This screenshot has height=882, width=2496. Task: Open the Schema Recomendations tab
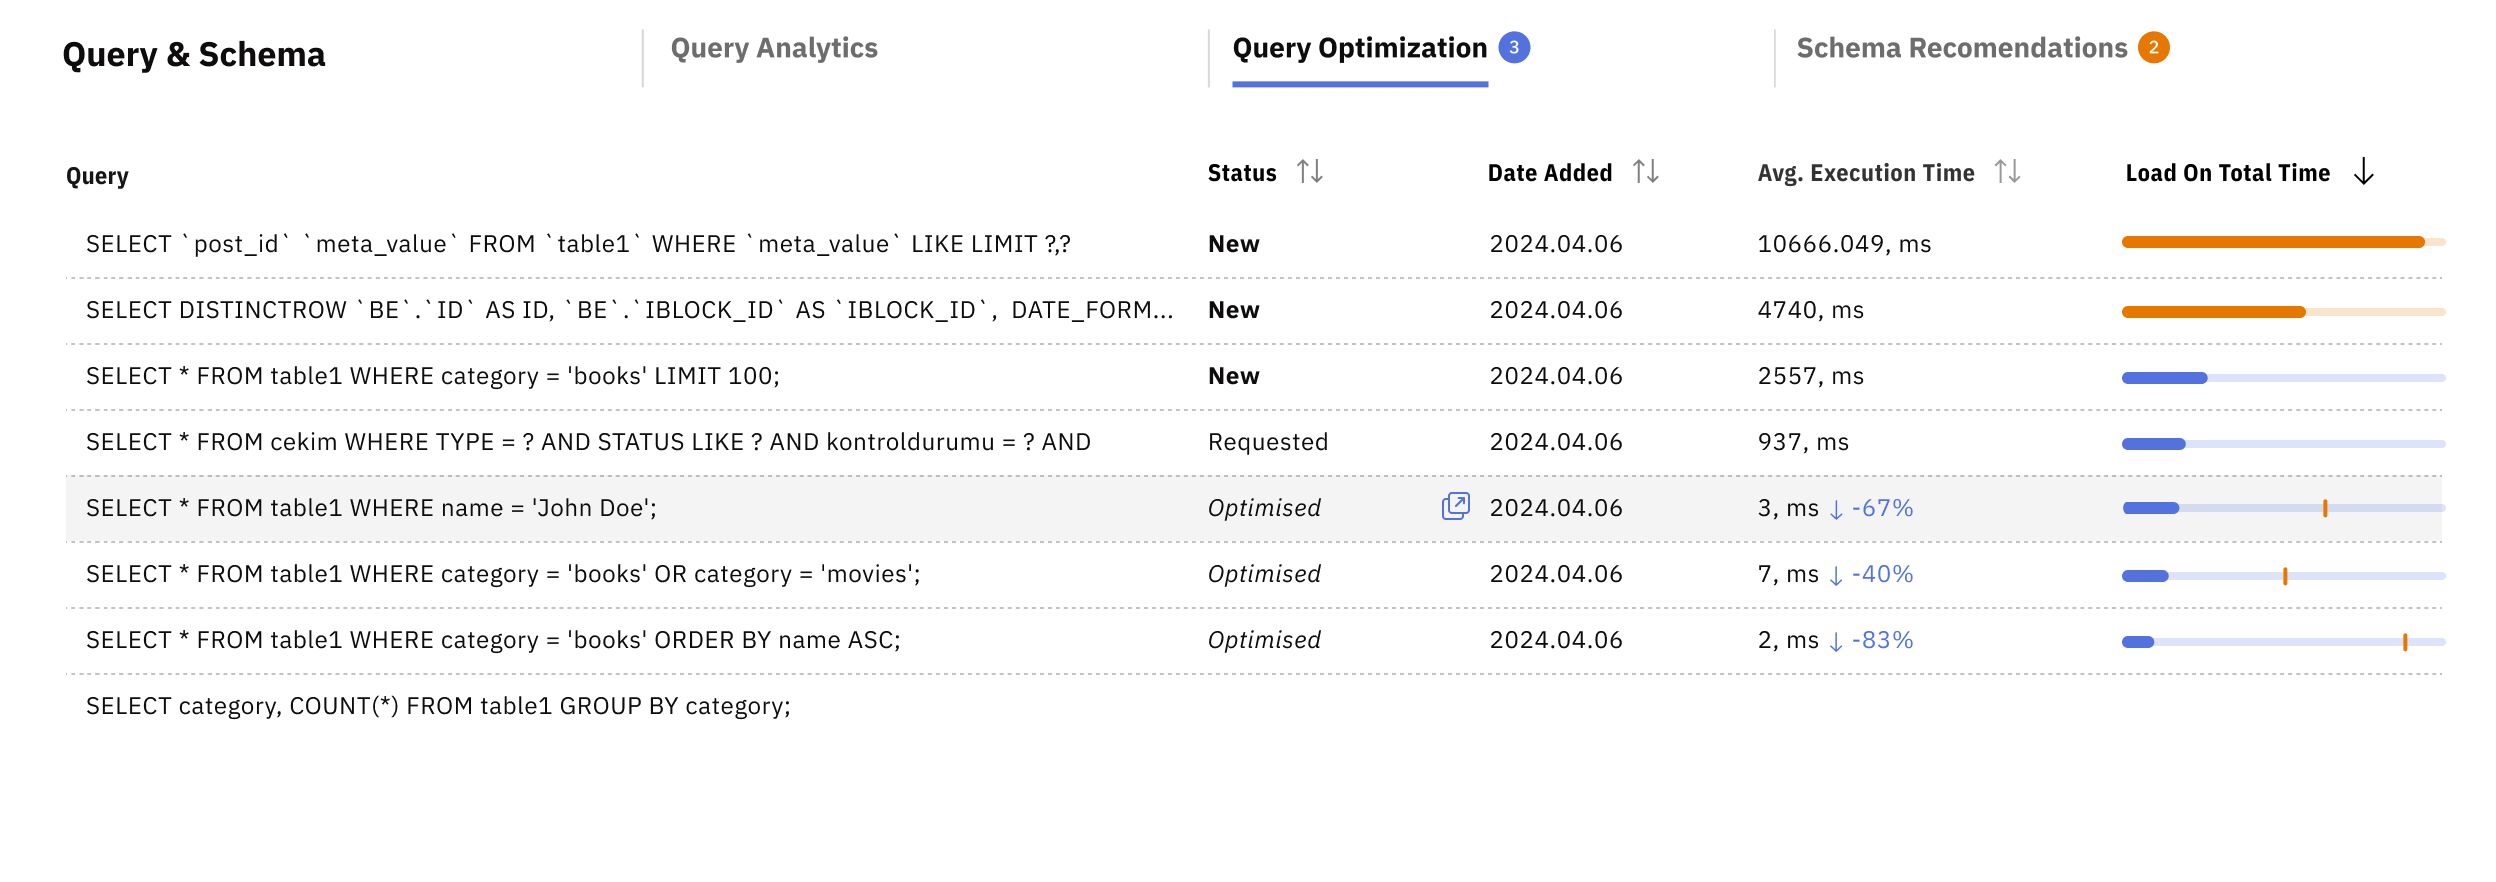click(x=1961, y=48)
